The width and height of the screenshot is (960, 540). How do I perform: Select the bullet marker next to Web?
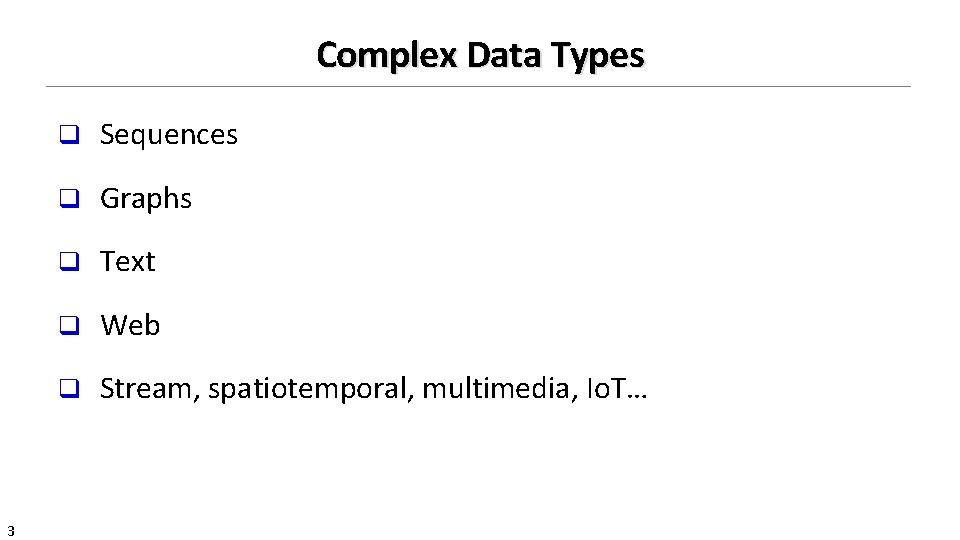(x=68, y=327)
